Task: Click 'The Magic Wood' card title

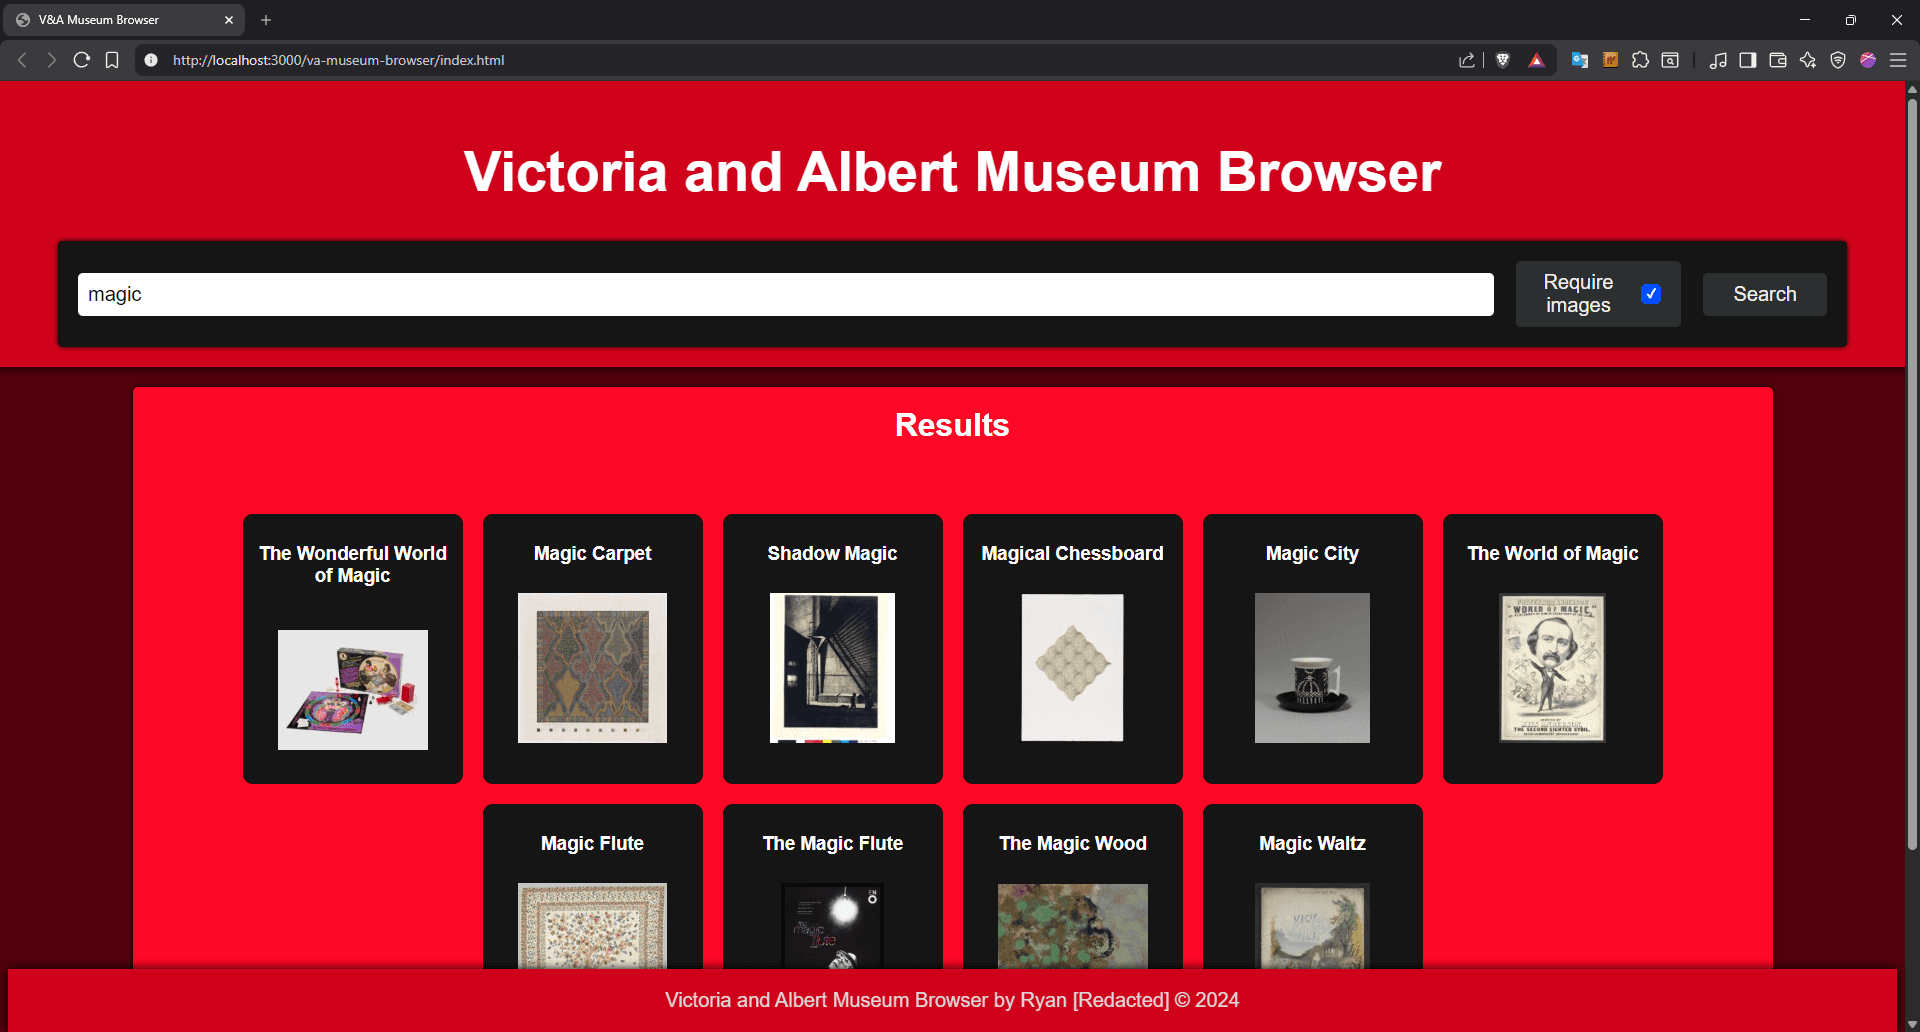Action: (1073, 843)
